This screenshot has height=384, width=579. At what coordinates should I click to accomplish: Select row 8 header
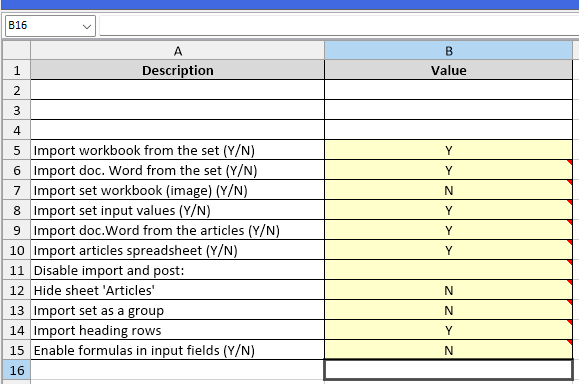[17, 210]
